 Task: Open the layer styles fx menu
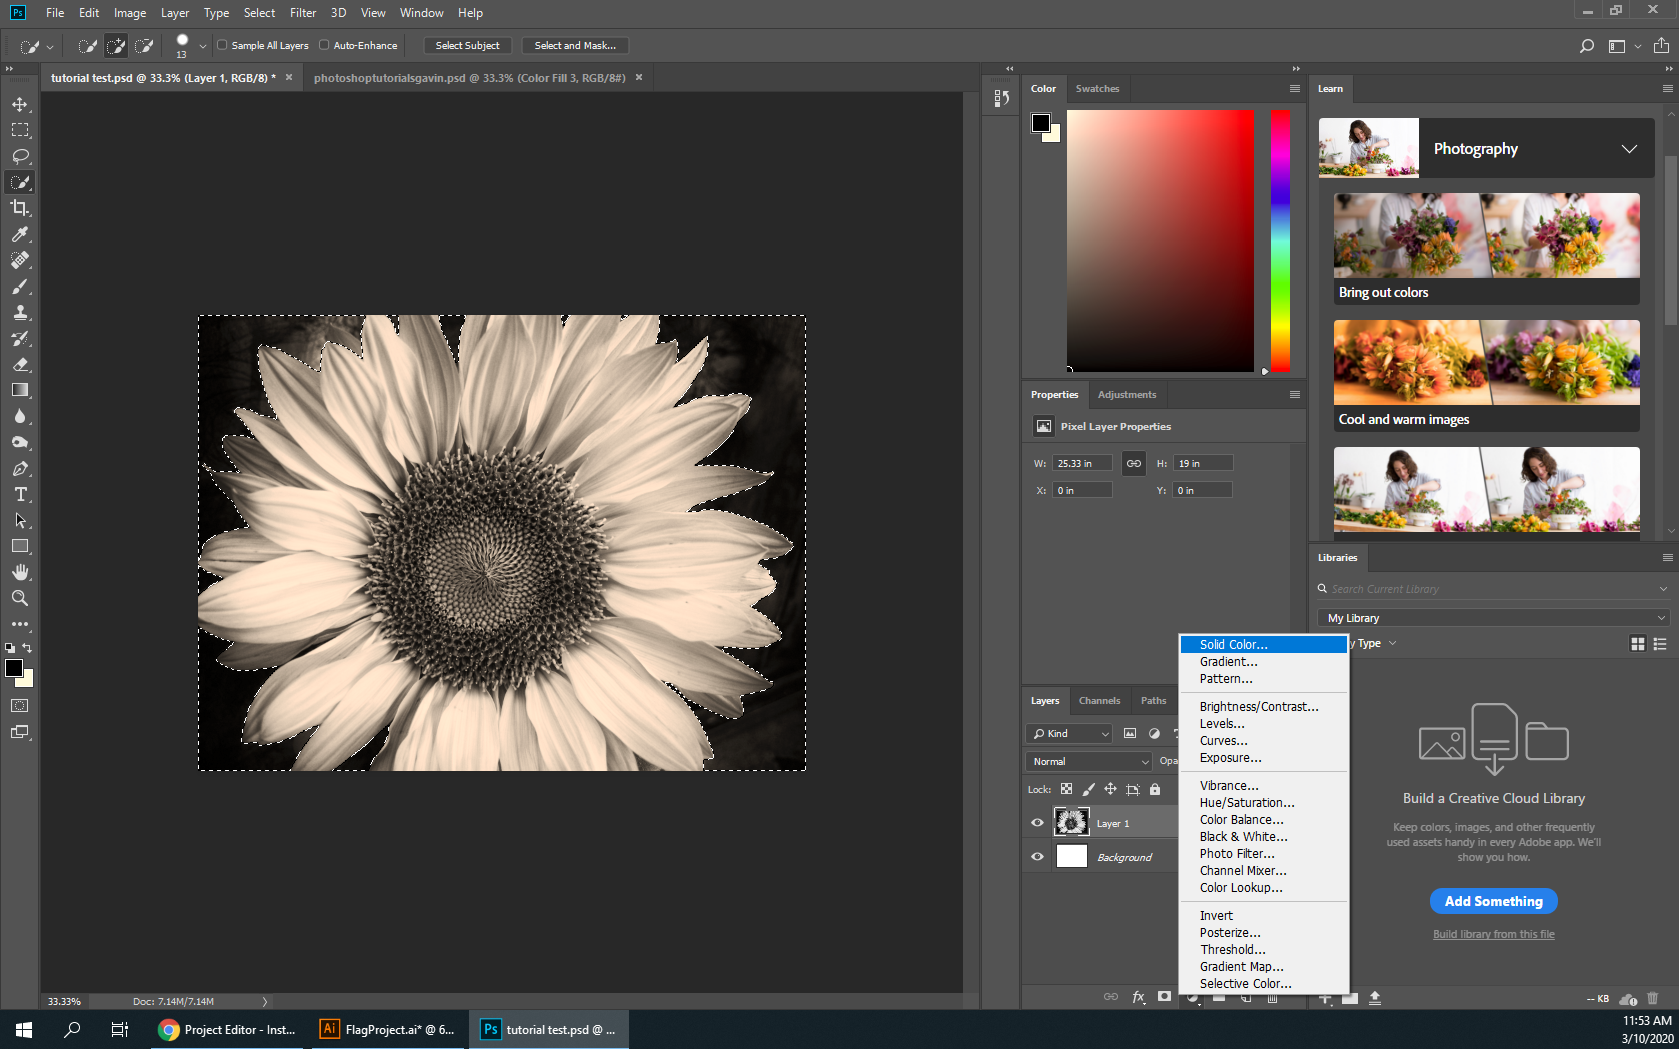coord(1138,997)
